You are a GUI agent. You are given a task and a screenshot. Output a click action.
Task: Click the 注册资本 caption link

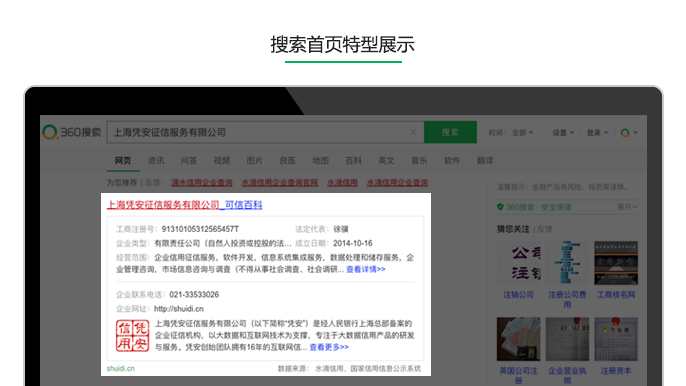(616, 371)
